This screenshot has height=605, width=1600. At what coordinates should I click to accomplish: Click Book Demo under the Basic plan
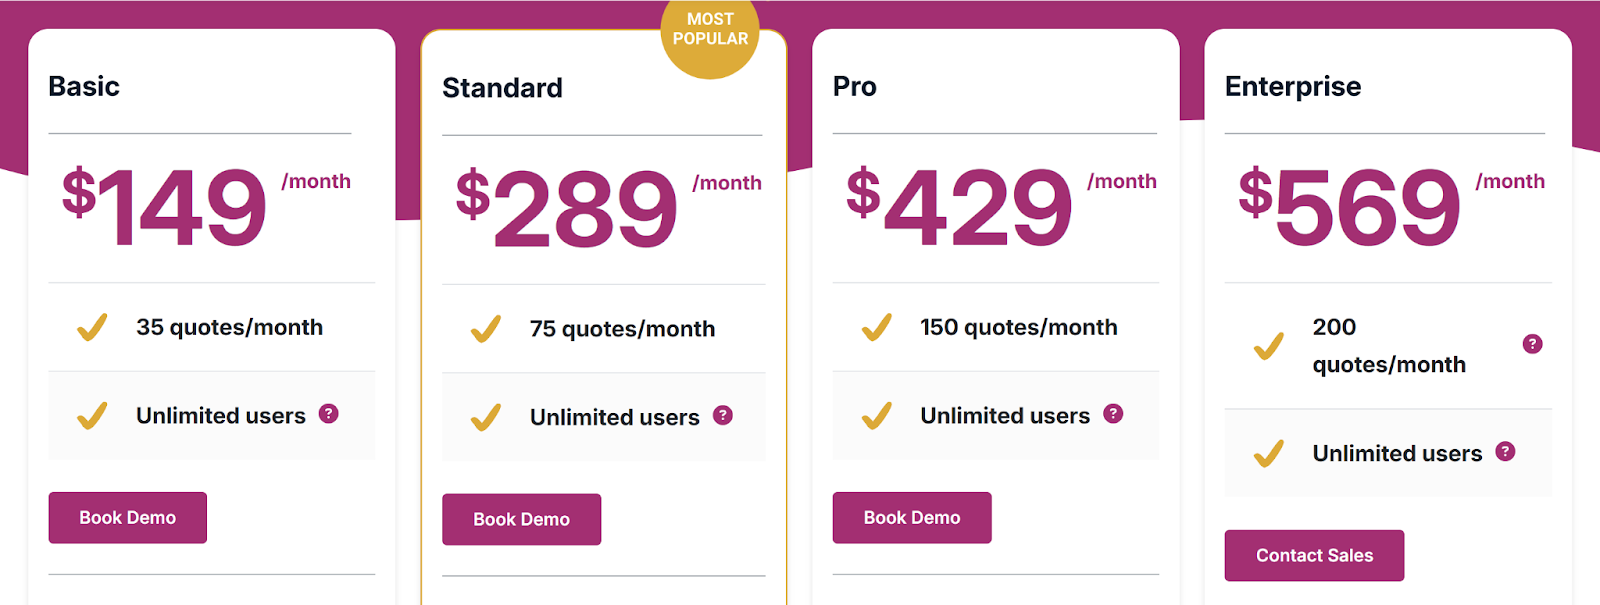pyautogui.click(x=127, y=517)
